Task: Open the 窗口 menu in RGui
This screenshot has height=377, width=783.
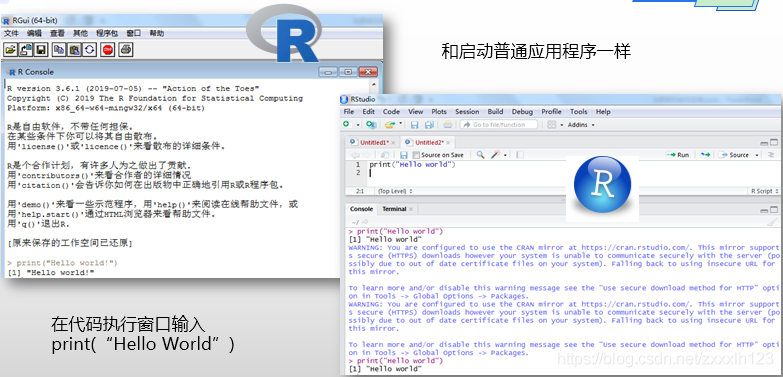Action: (x=133, y=33)
